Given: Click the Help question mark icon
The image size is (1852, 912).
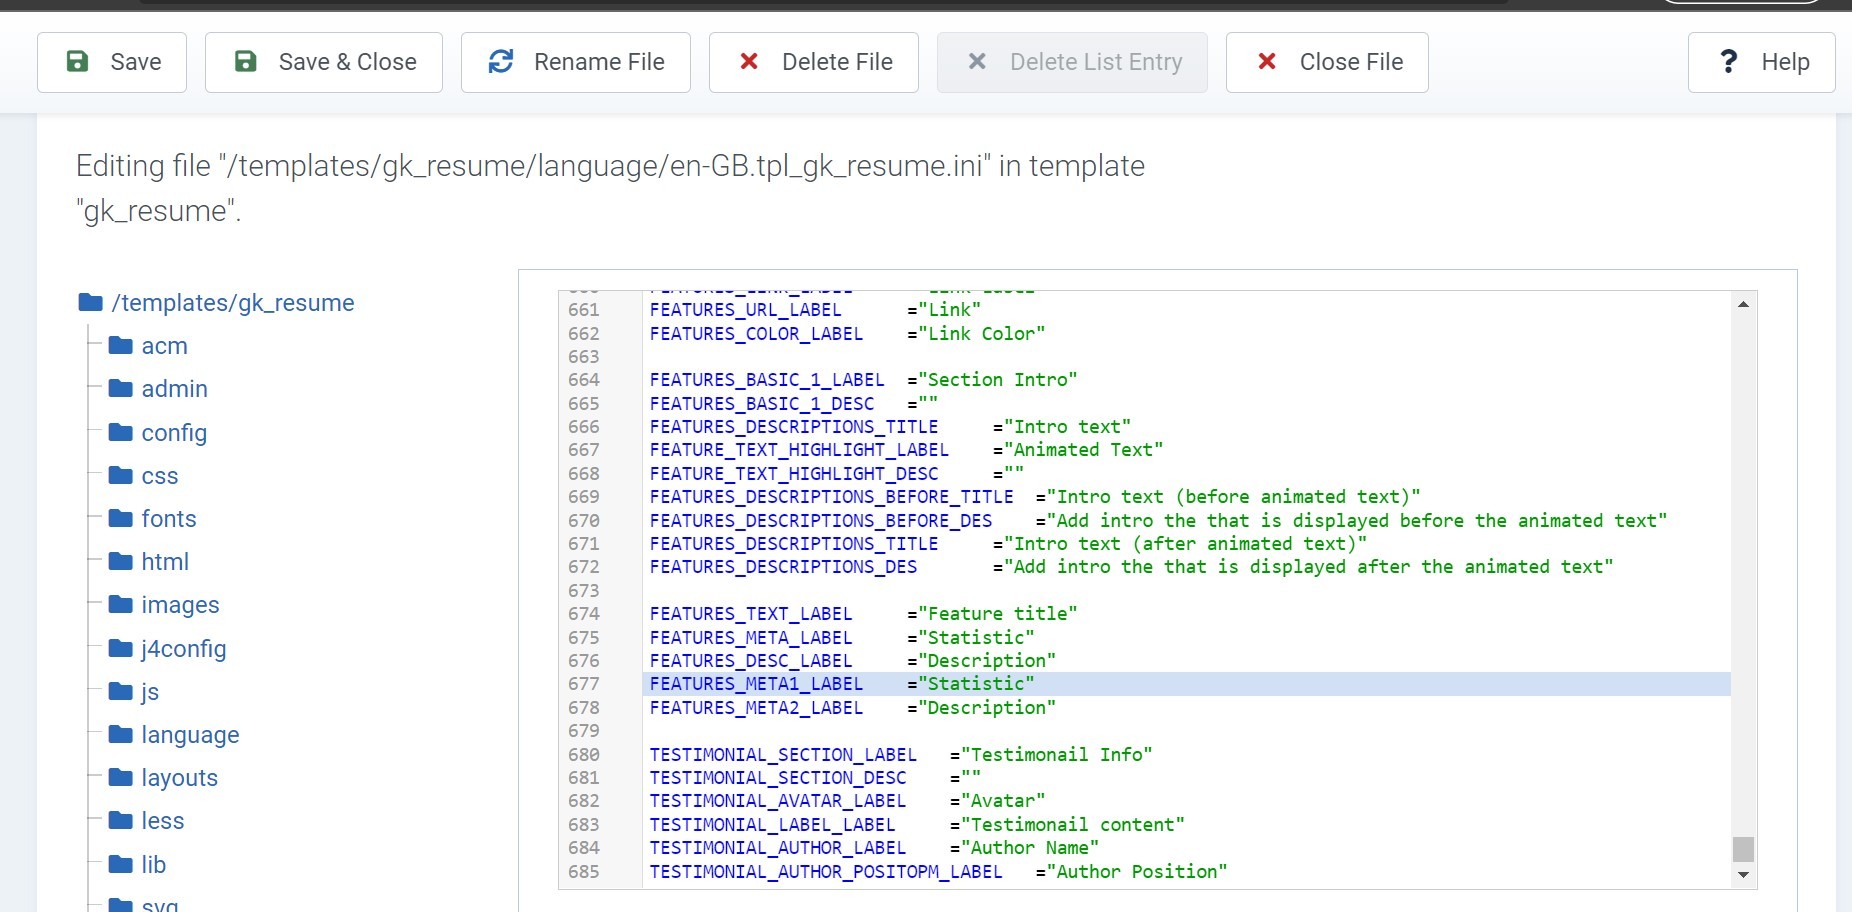Looking at the screenshot, I should click(x=1728, y=62).
